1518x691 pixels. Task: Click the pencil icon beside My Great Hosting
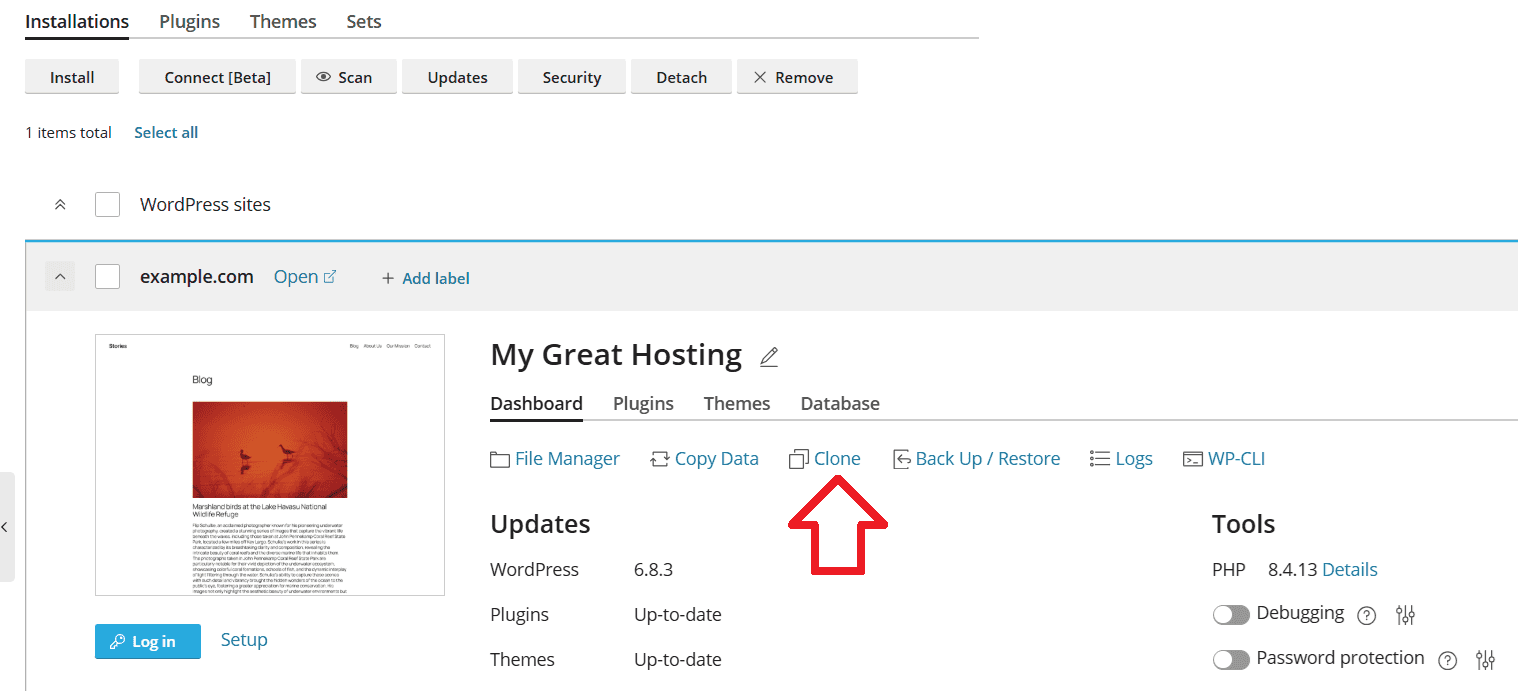point(768,357)
